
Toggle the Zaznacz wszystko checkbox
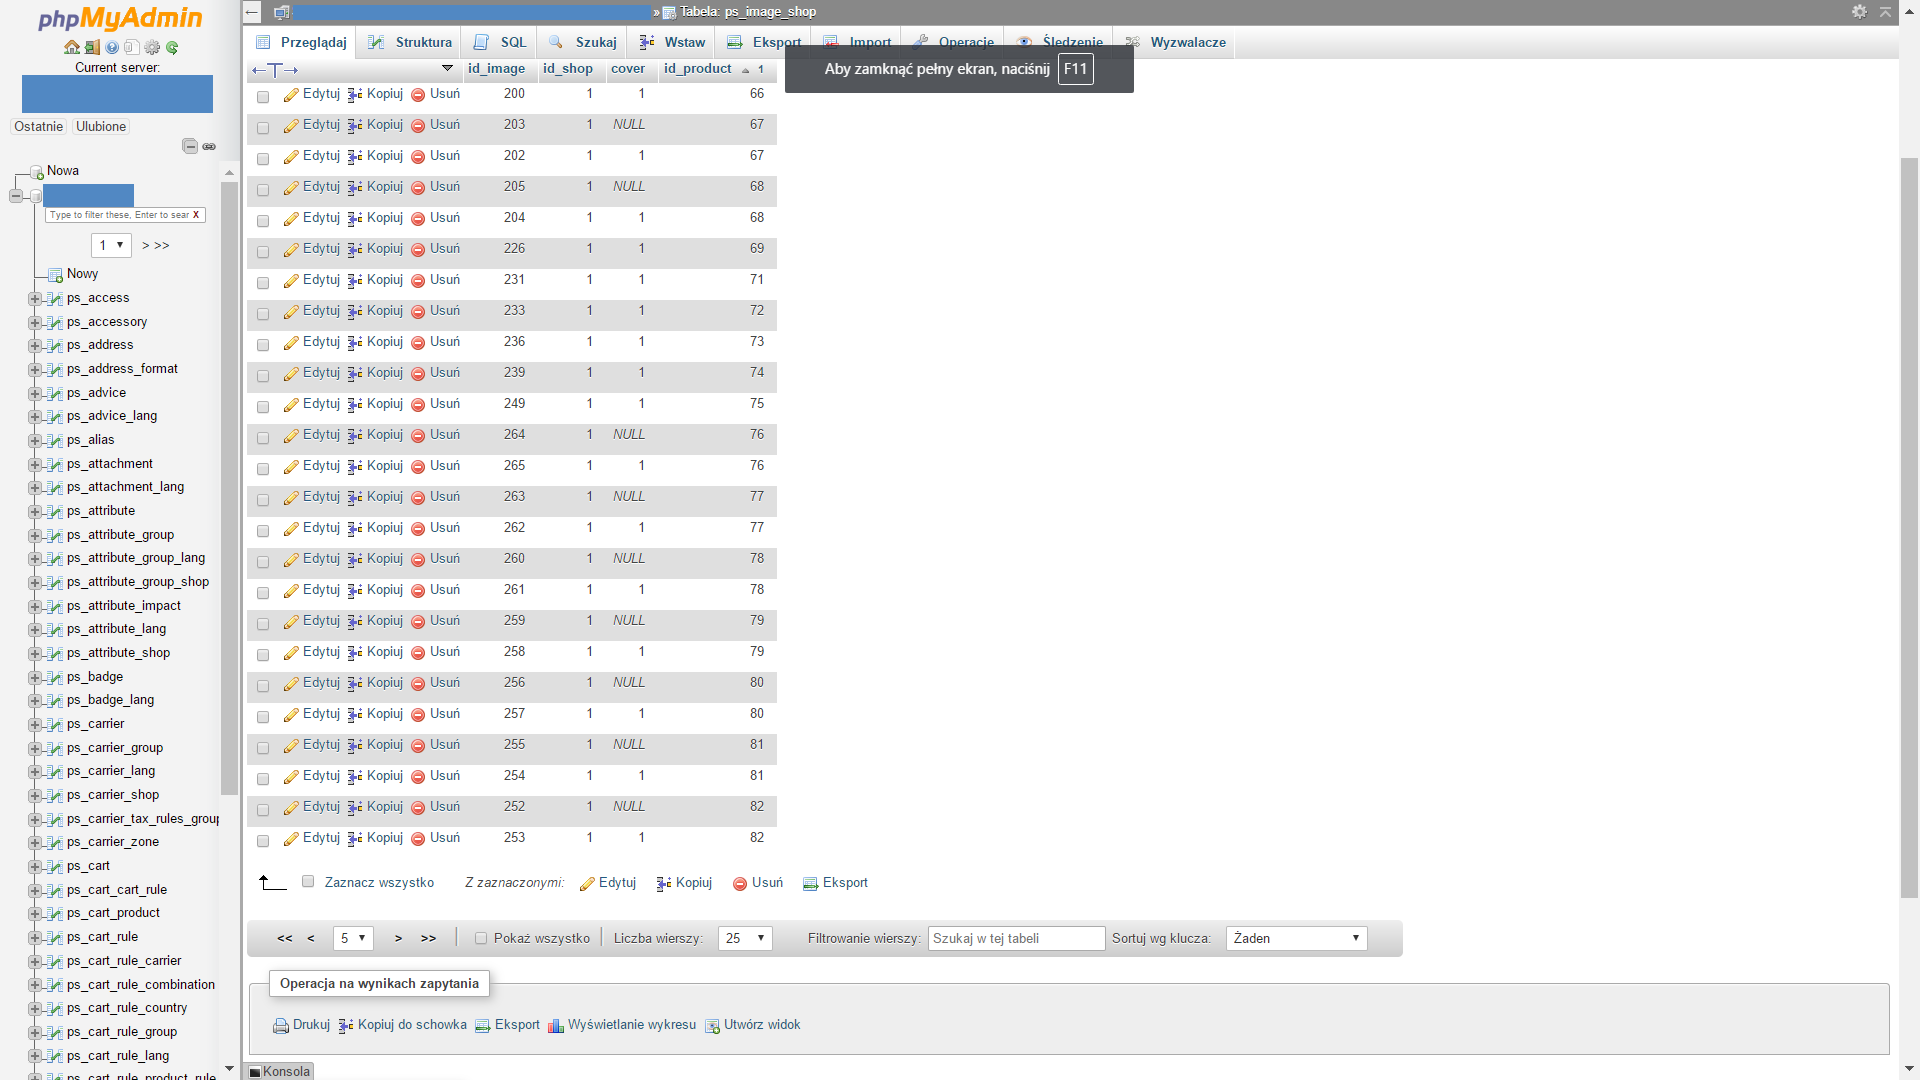click(308, 882)
